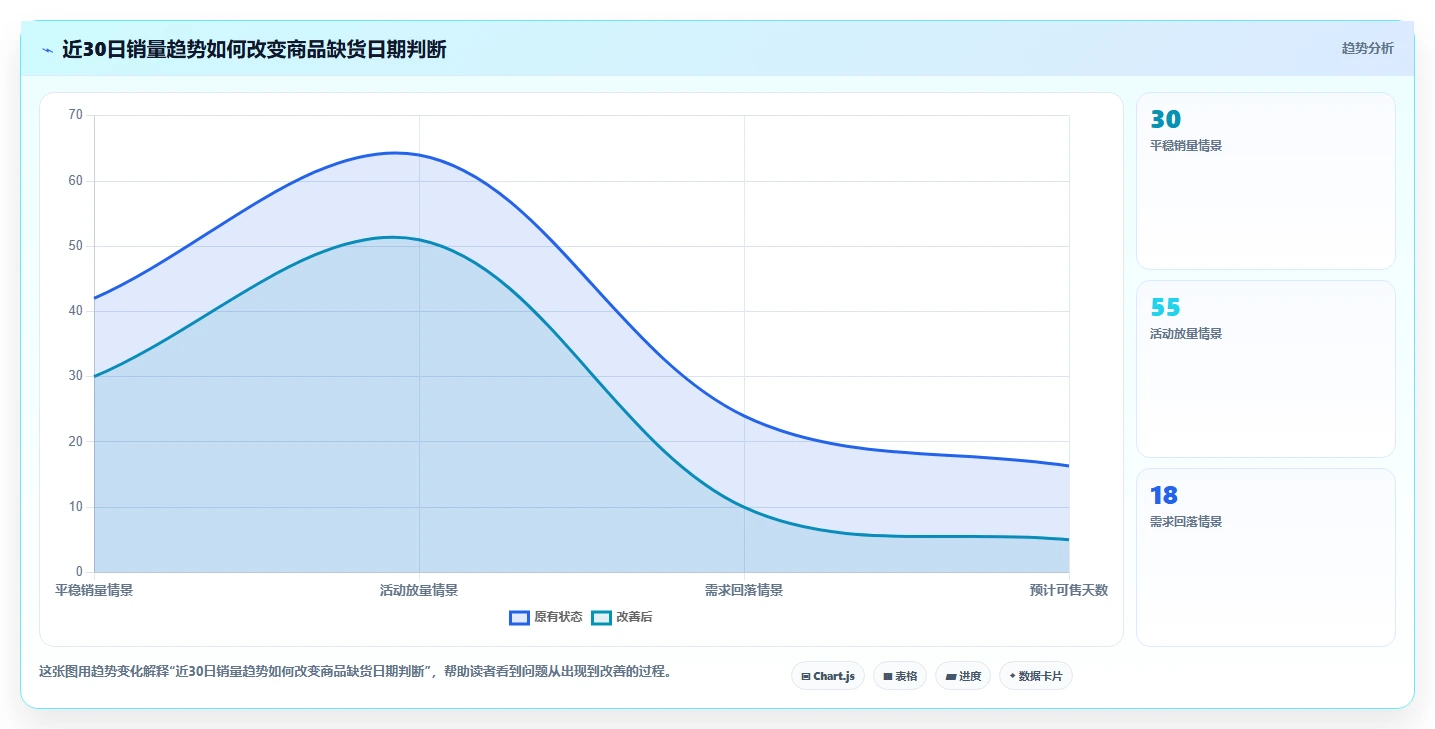The height and width of the screenshot is (729, 1435).
Task: Click the Chart.js tag
Action: tap(828, 676)
